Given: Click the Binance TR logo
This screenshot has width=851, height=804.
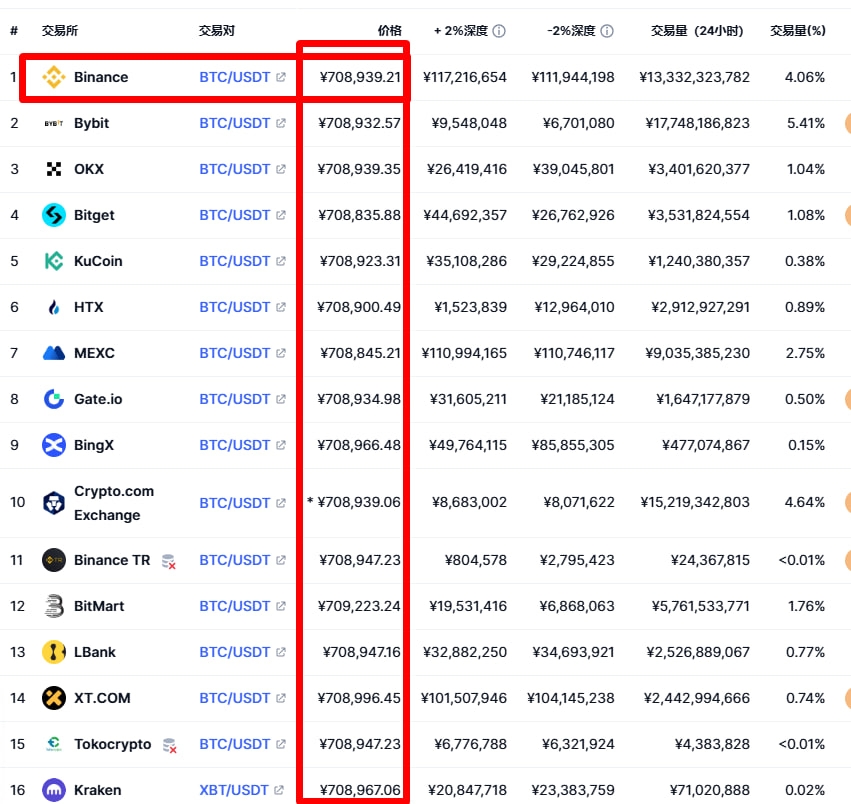Looking at the screenshot, I should point(54,560).
